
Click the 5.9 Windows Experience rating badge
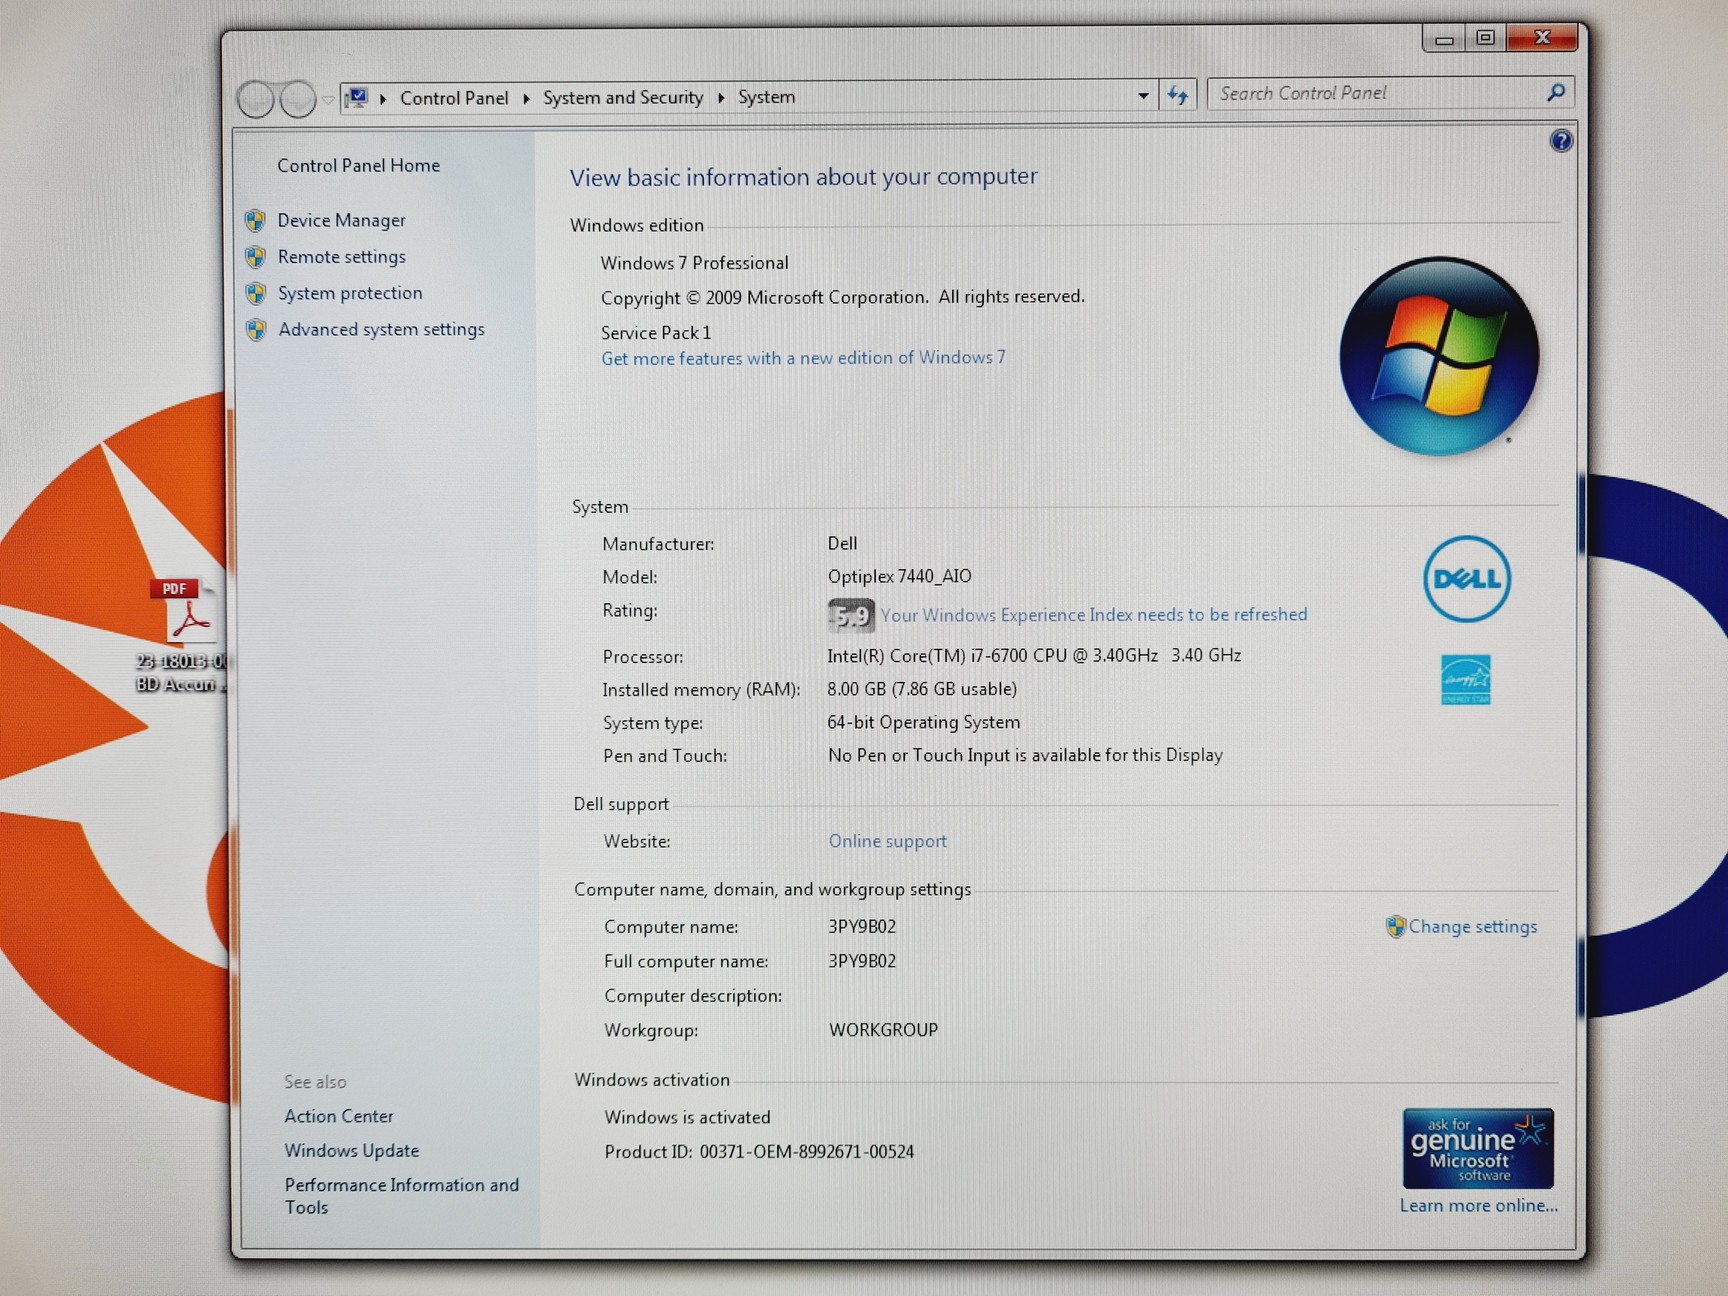pyautogui.click(x=851, y=616)
